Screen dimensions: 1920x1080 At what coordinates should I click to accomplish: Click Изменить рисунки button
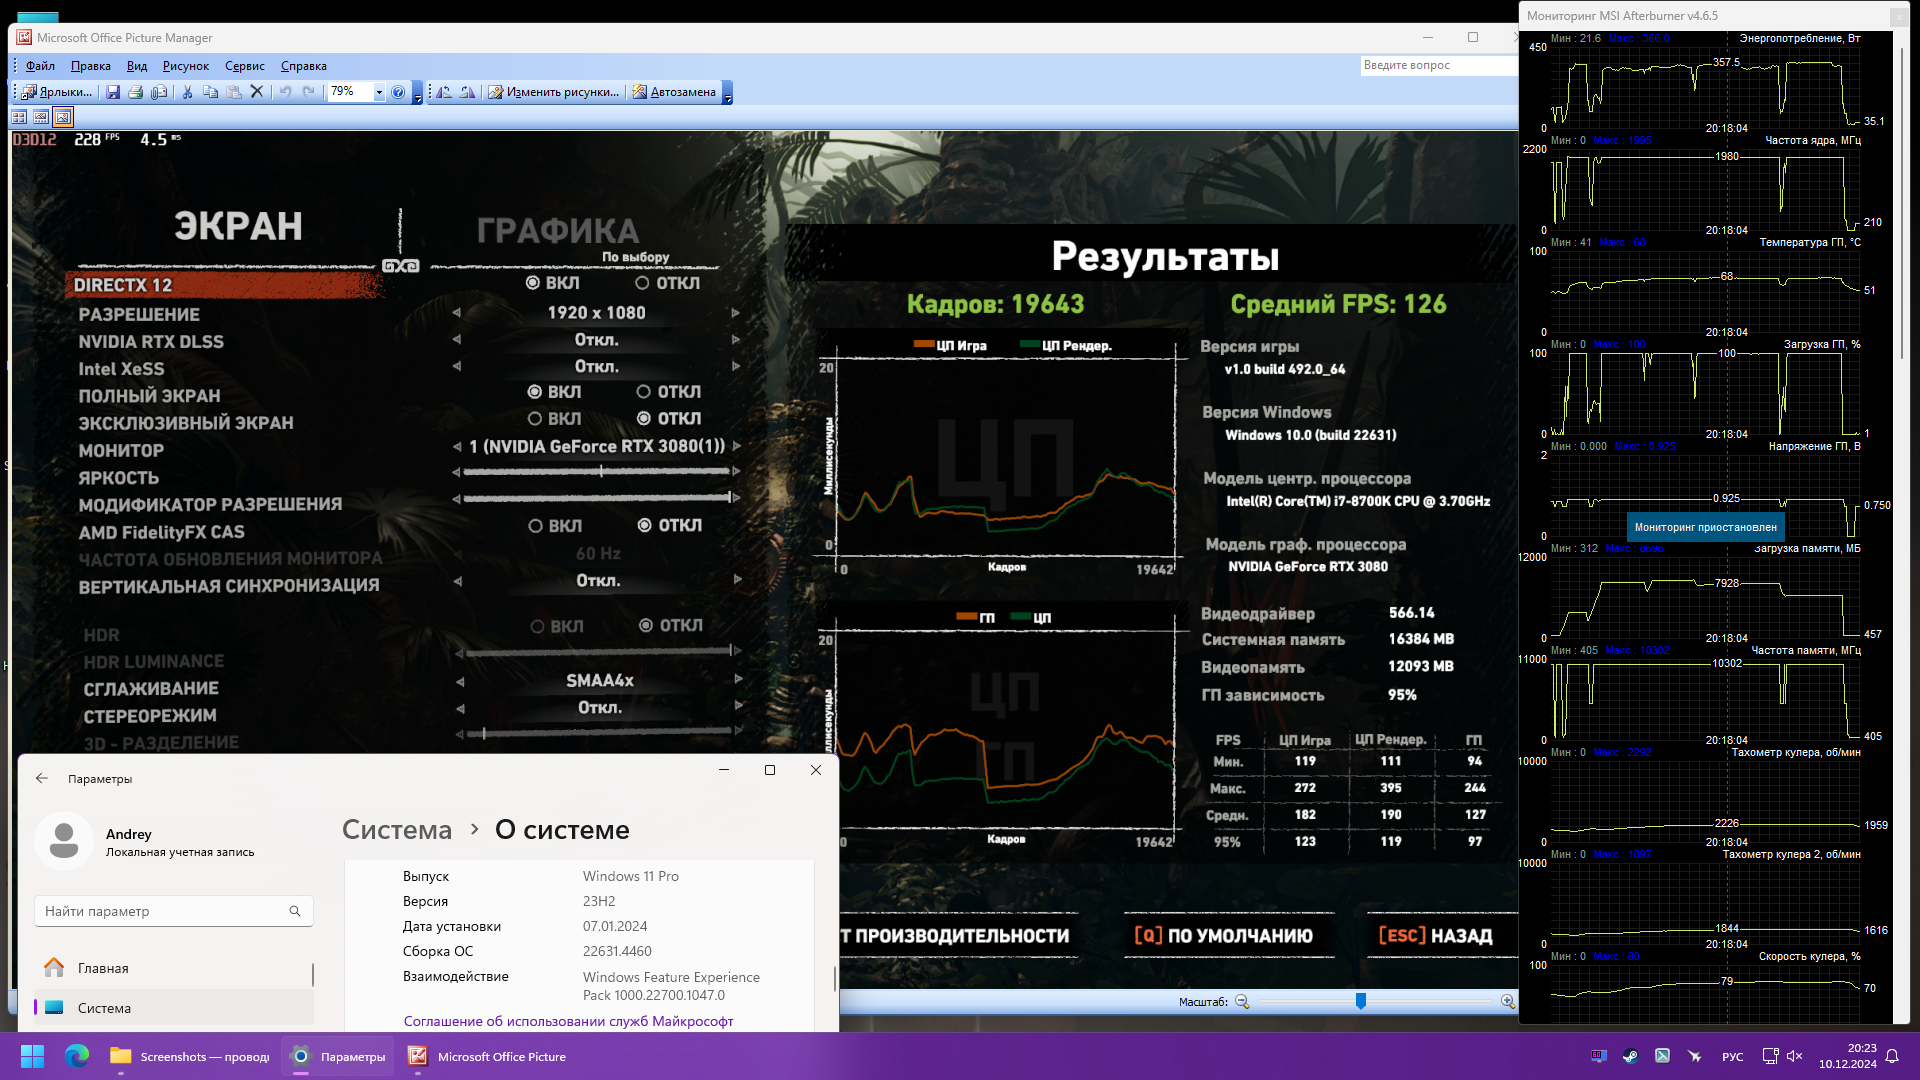(x=553, y=92)
